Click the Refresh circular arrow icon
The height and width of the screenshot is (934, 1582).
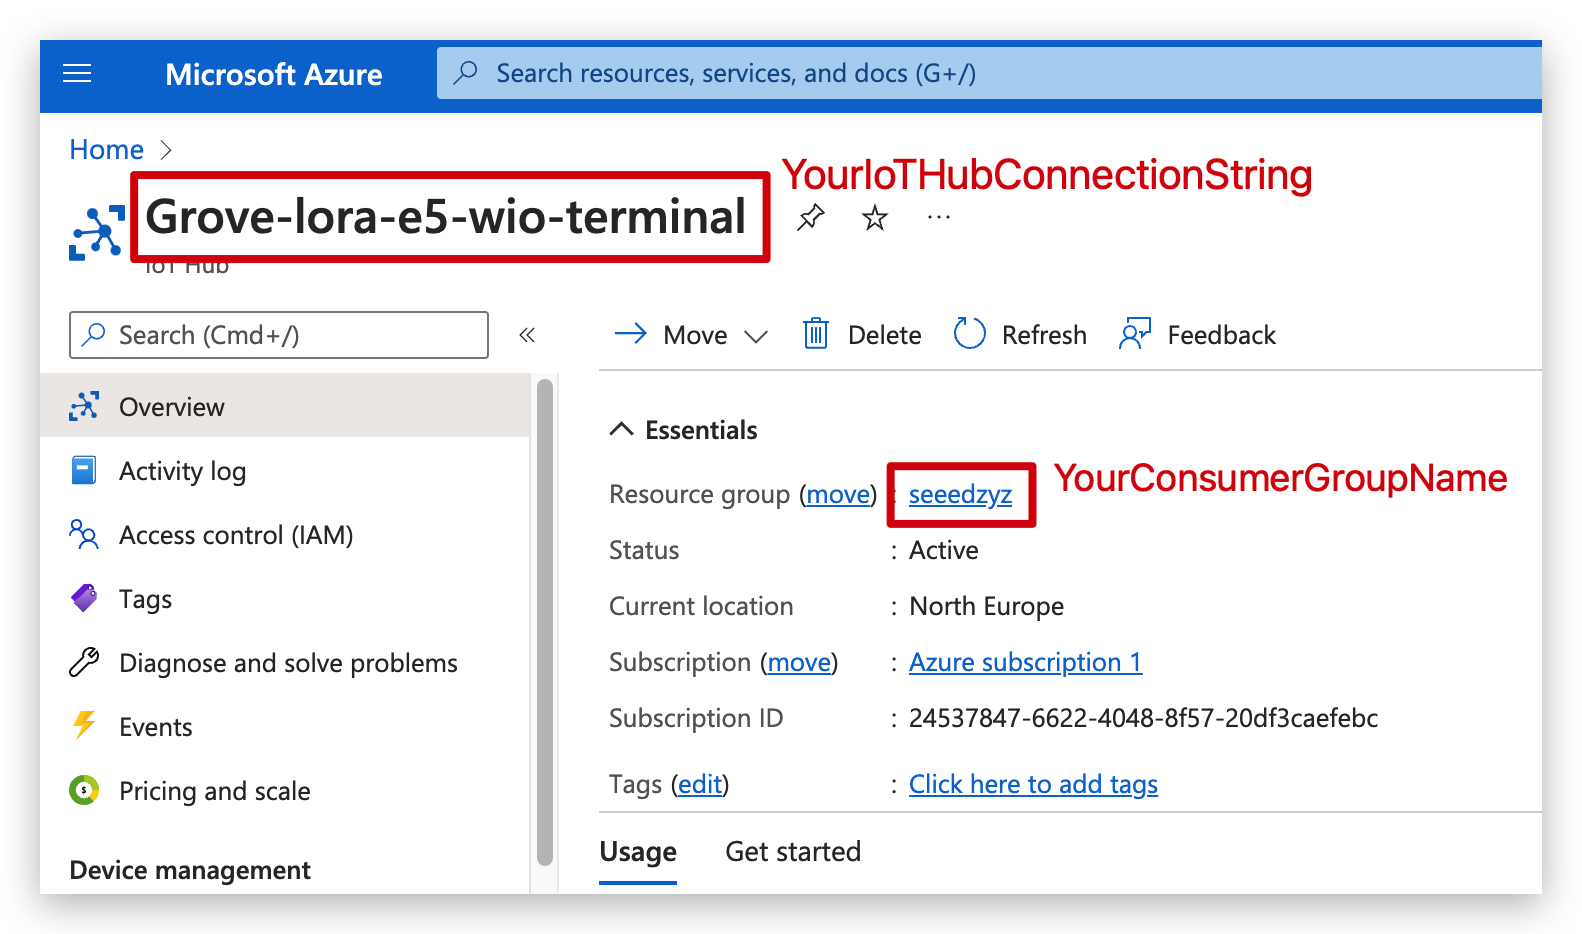tap(969, 334)
